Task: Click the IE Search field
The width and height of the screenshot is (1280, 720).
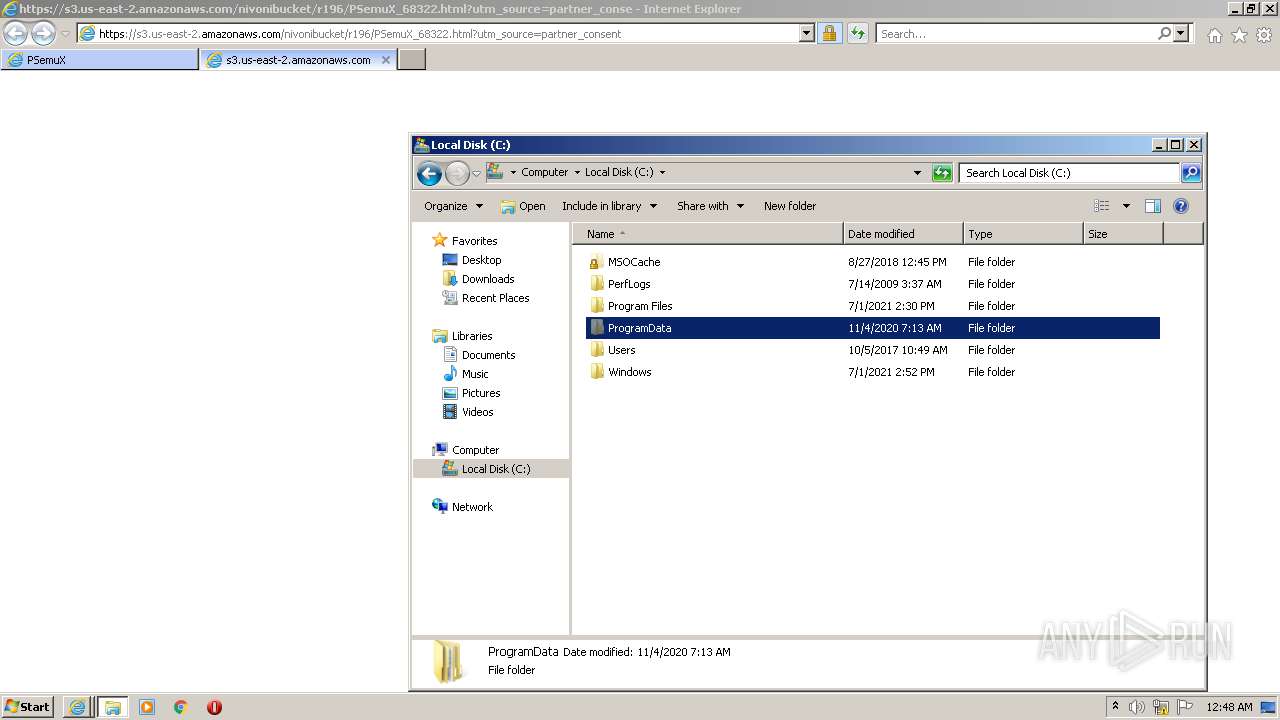Action: (x=1015, y=34)
